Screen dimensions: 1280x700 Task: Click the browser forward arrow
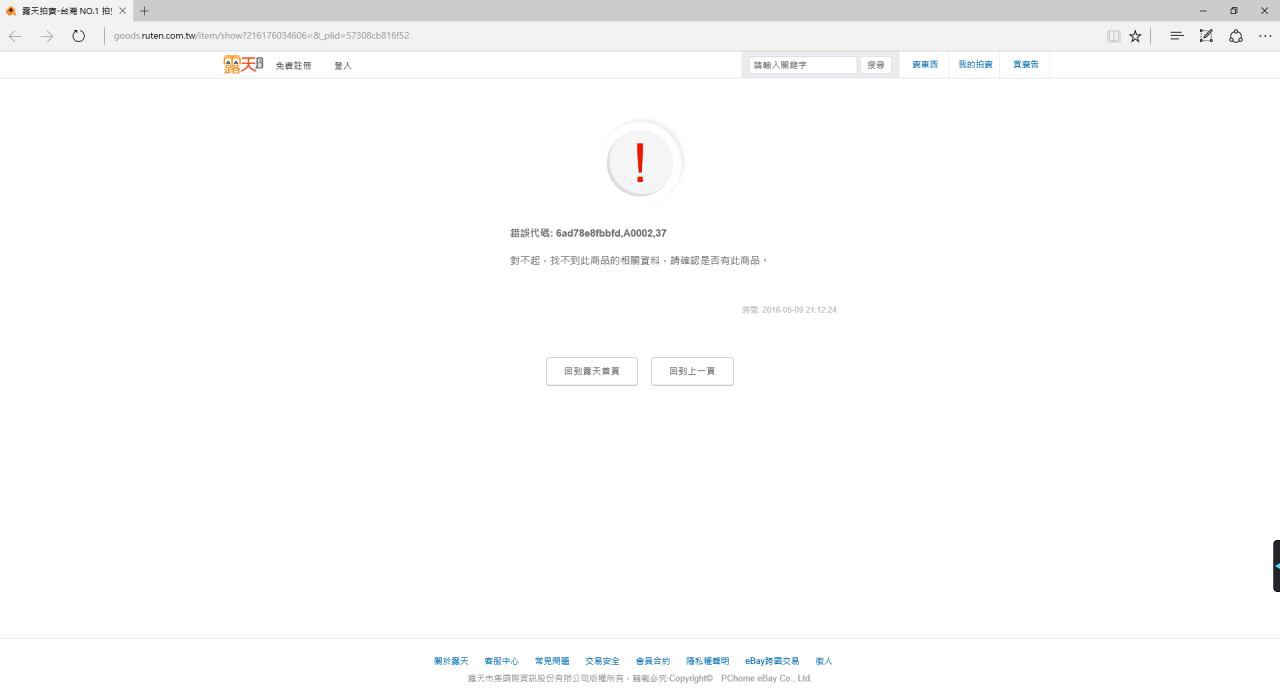pyautogui.click(x=47, y=36)
